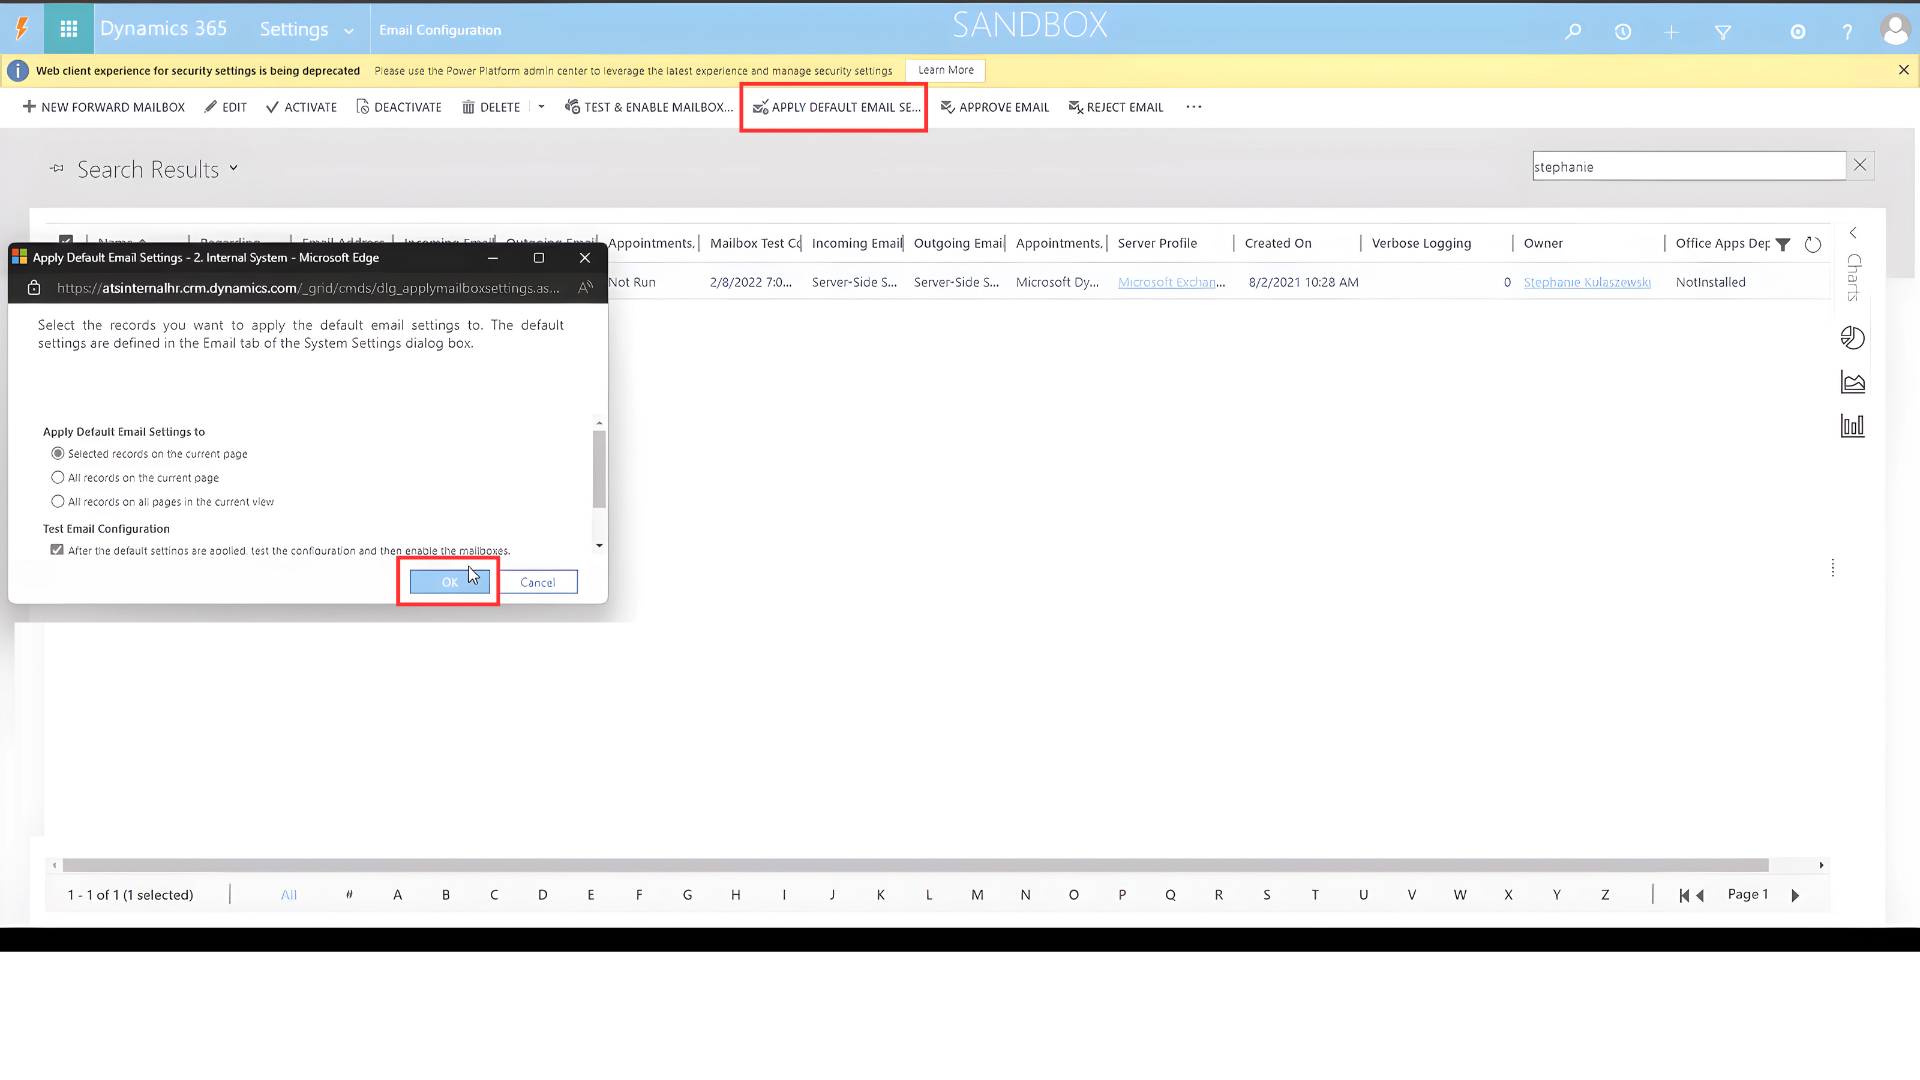Click the search magnifier icon in header

click(1573, 31)
